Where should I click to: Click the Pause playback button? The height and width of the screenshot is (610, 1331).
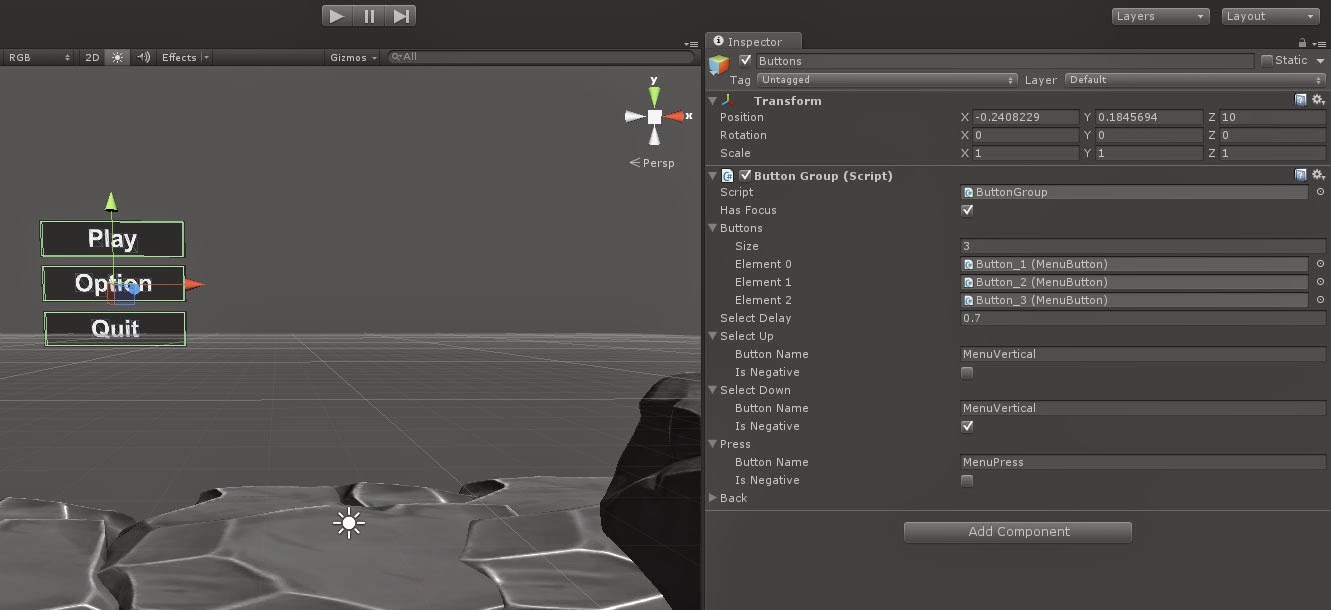click(369, 16)
